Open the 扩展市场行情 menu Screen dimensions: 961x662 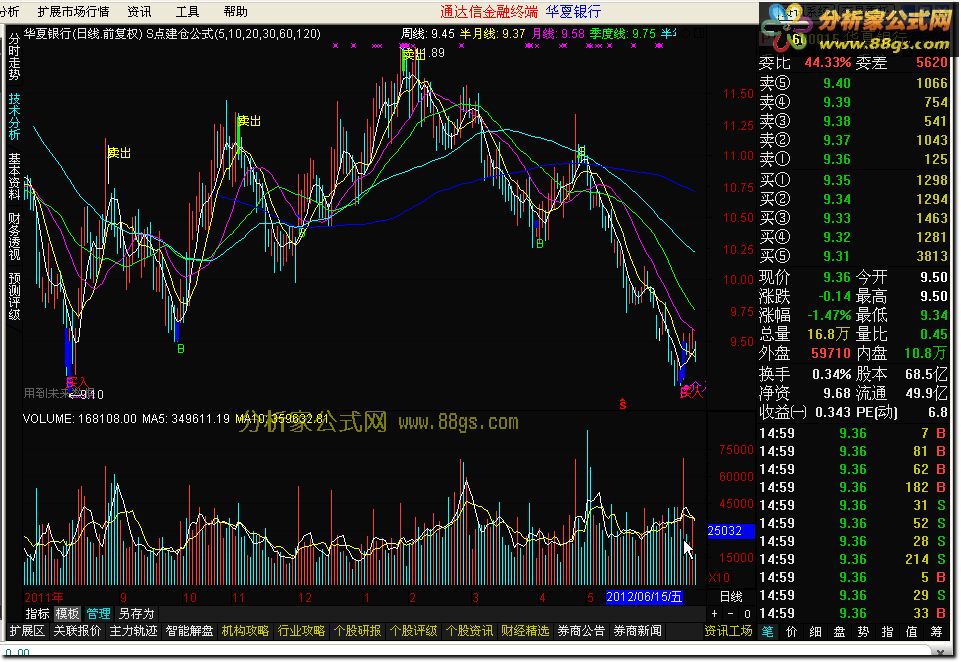pos(73,12)
